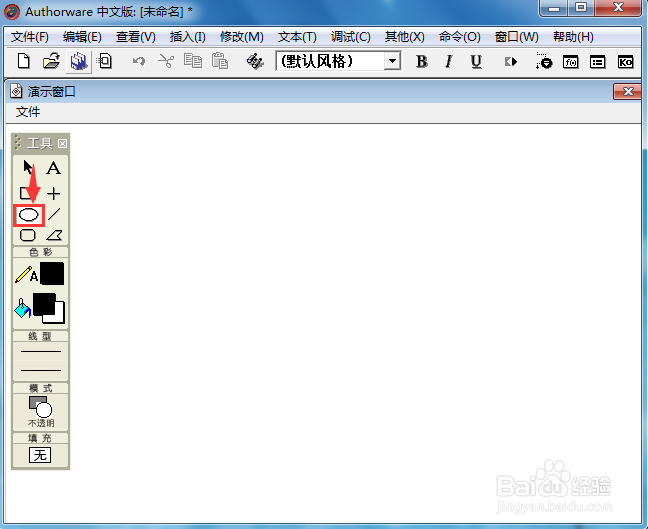Toggle Underline formatting
The height and width of the screenshot is (529, 648).
pos(476,62)
